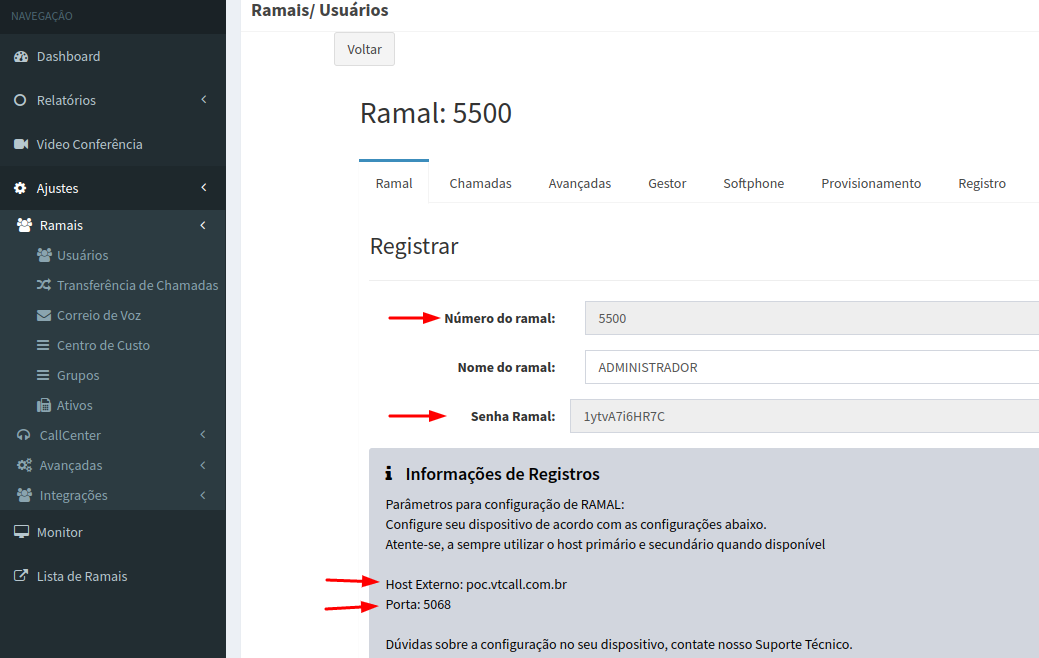Click the Lista de Ramais external-link icon

pos(20,576)
